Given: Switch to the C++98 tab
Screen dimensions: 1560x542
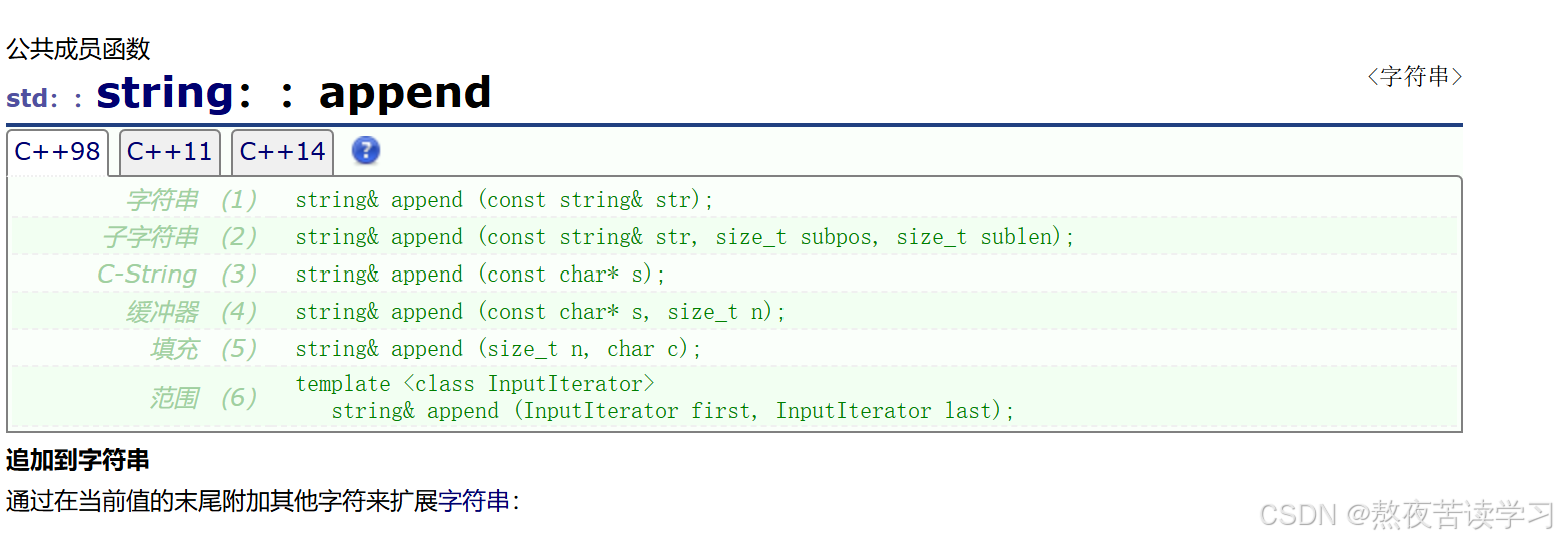Looking at the screenshot, I should (57, 152).
